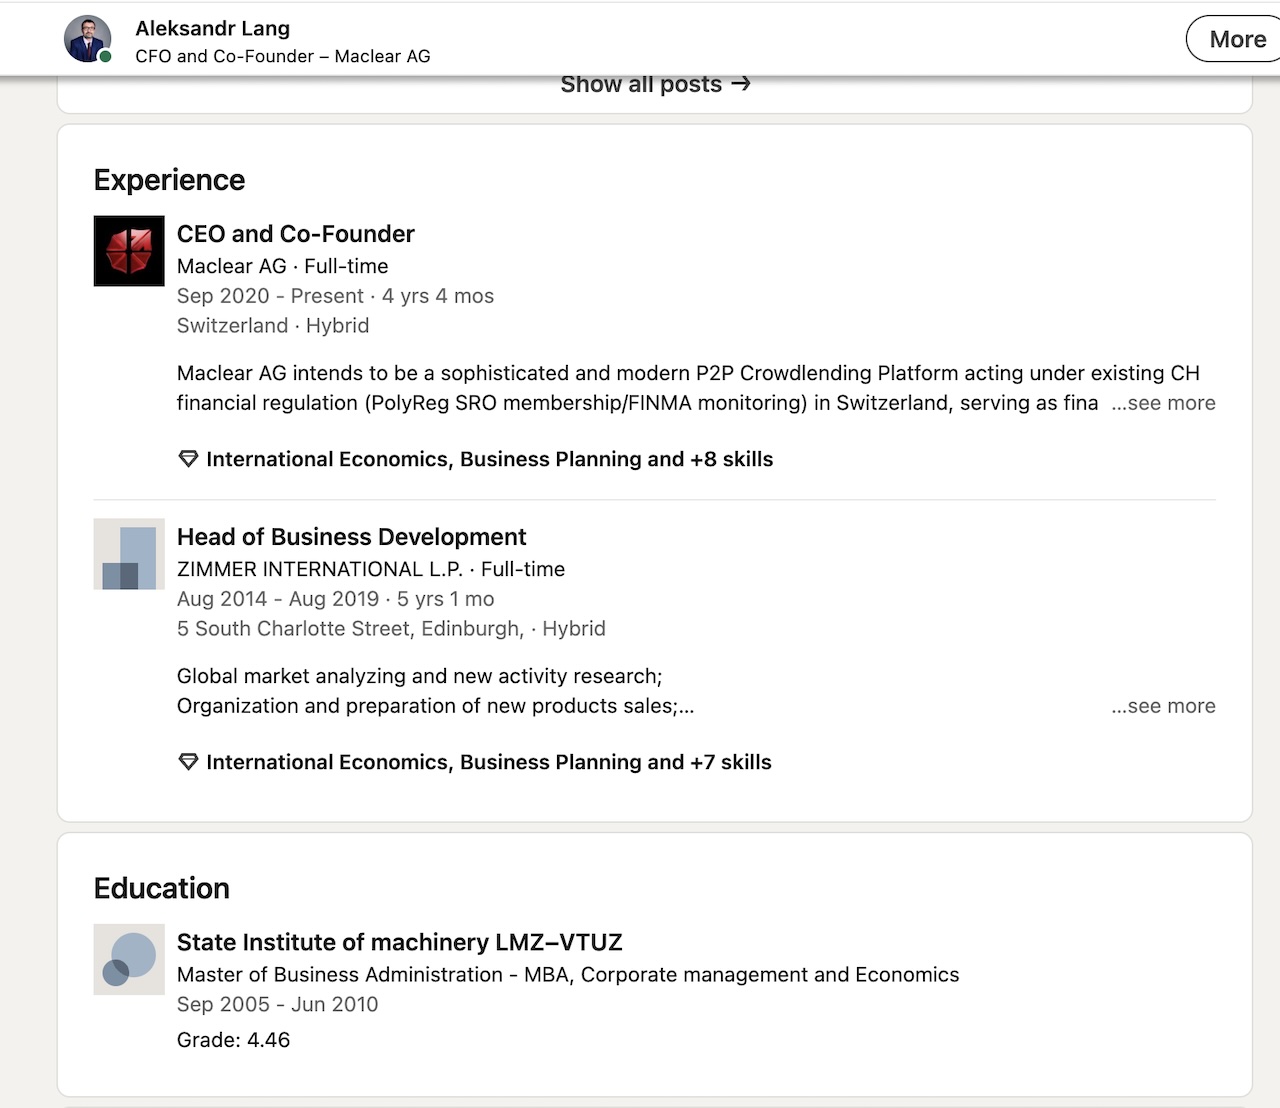Click Show all posts link

(641, 84)
